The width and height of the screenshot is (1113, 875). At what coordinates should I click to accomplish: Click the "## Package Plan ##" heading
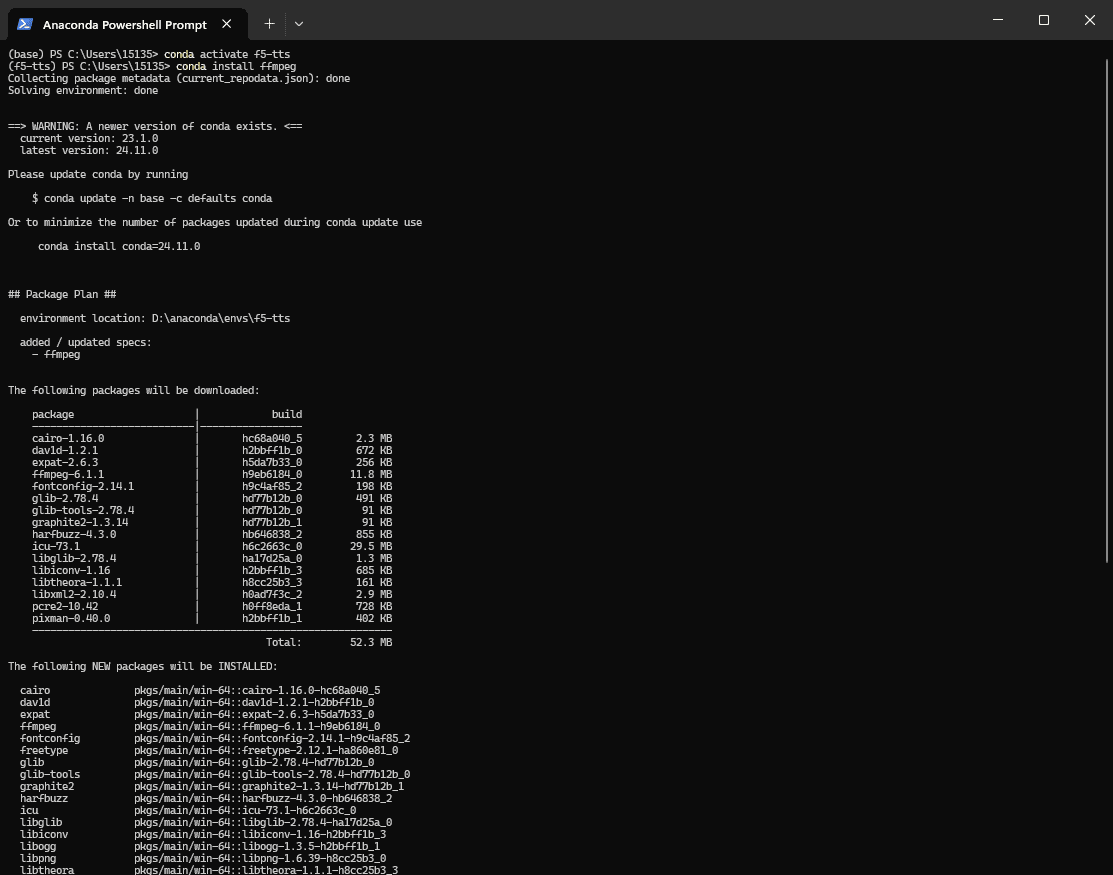[62, 294]
